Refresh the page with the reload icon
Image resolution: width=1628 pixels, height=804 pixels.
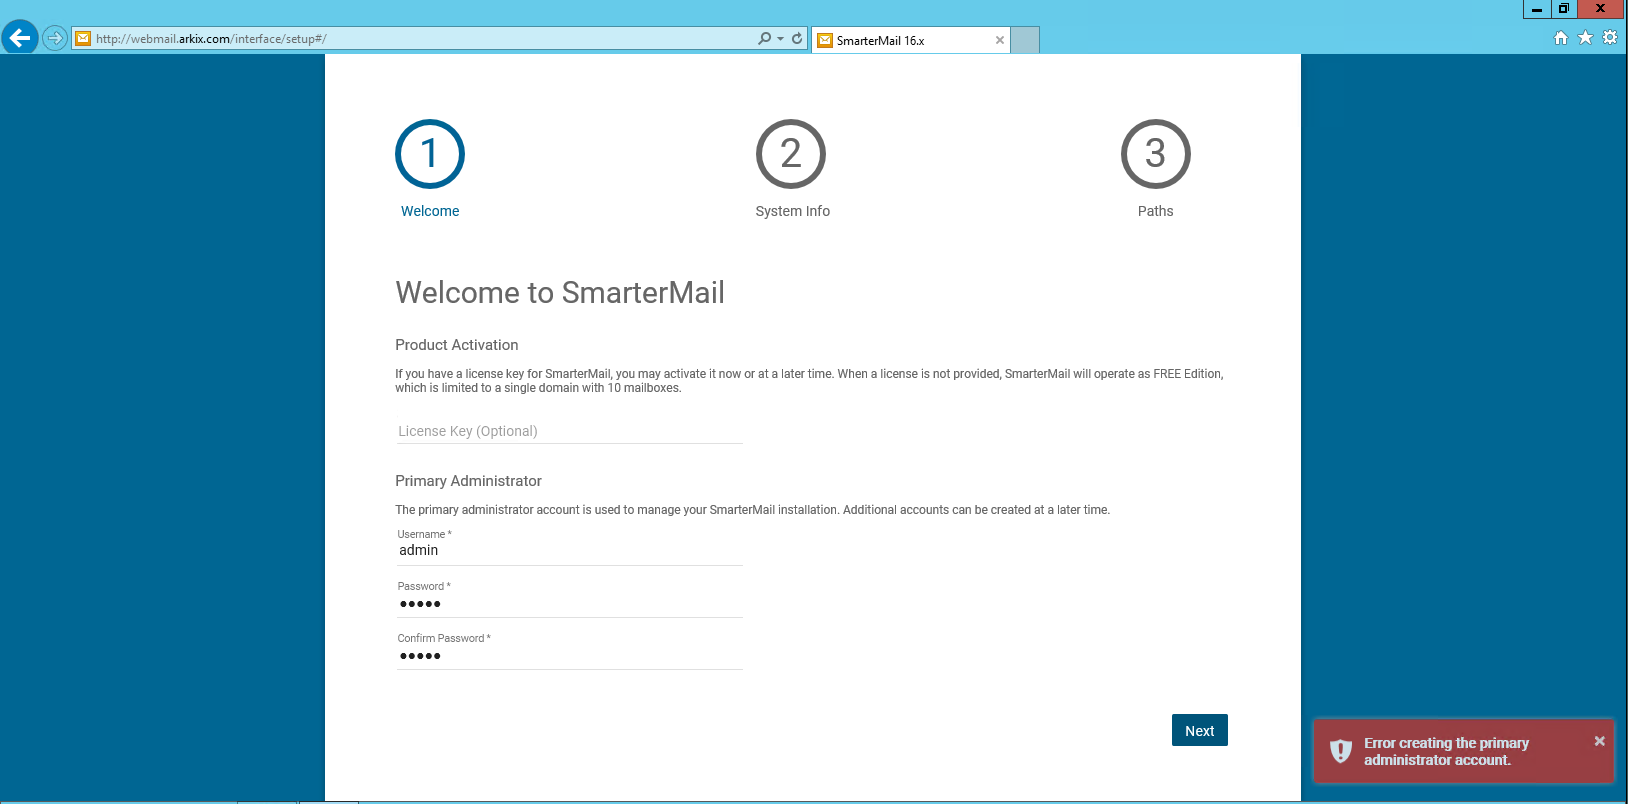tap(797, 39)
